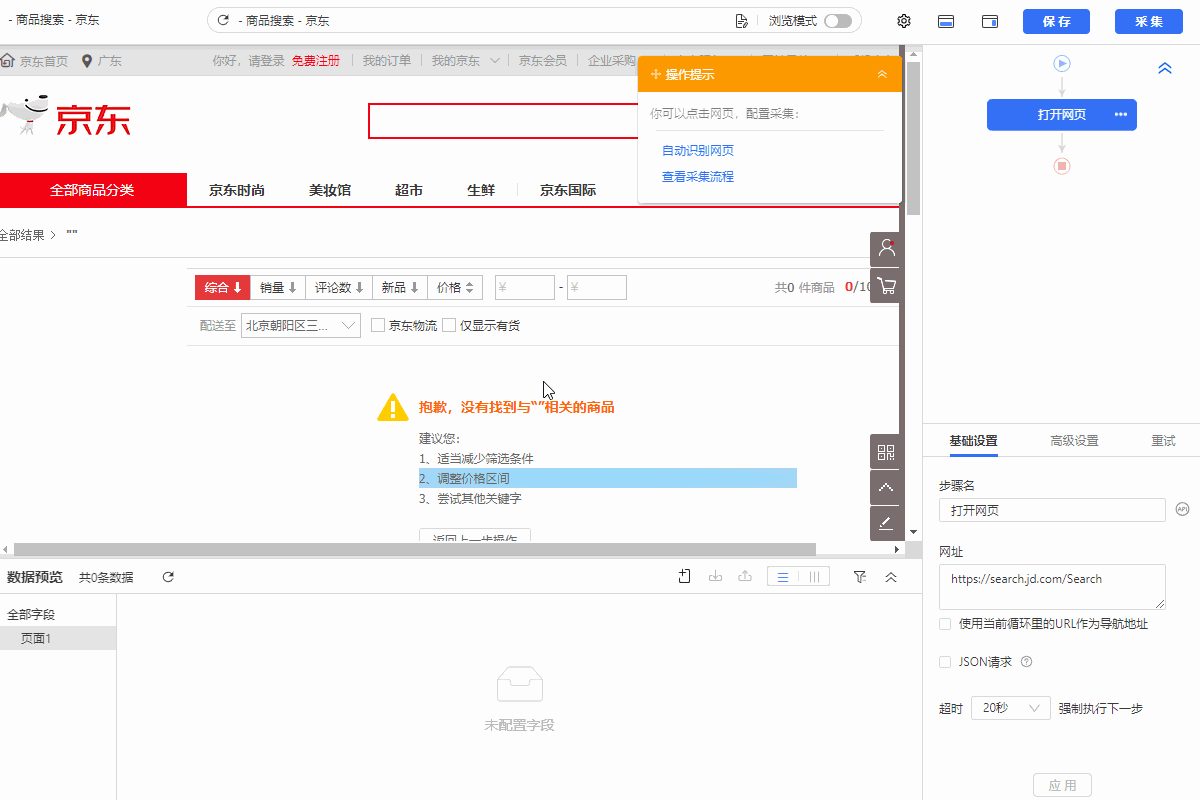Click 免费注册 link
1200x800 pixels.
point(316,61)
